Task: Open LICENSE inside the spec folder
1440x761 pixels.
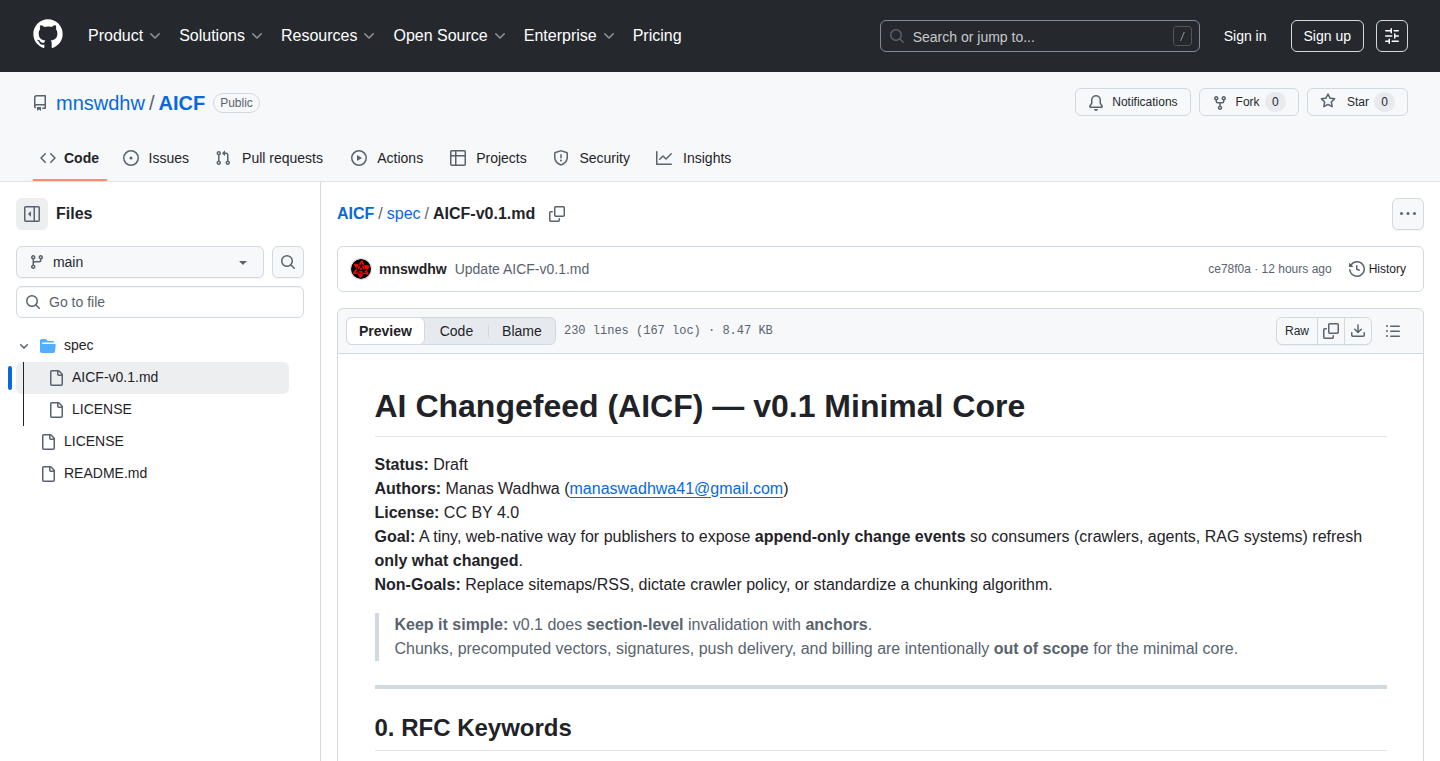Action: pyautogui.click(x=102, y=409)
